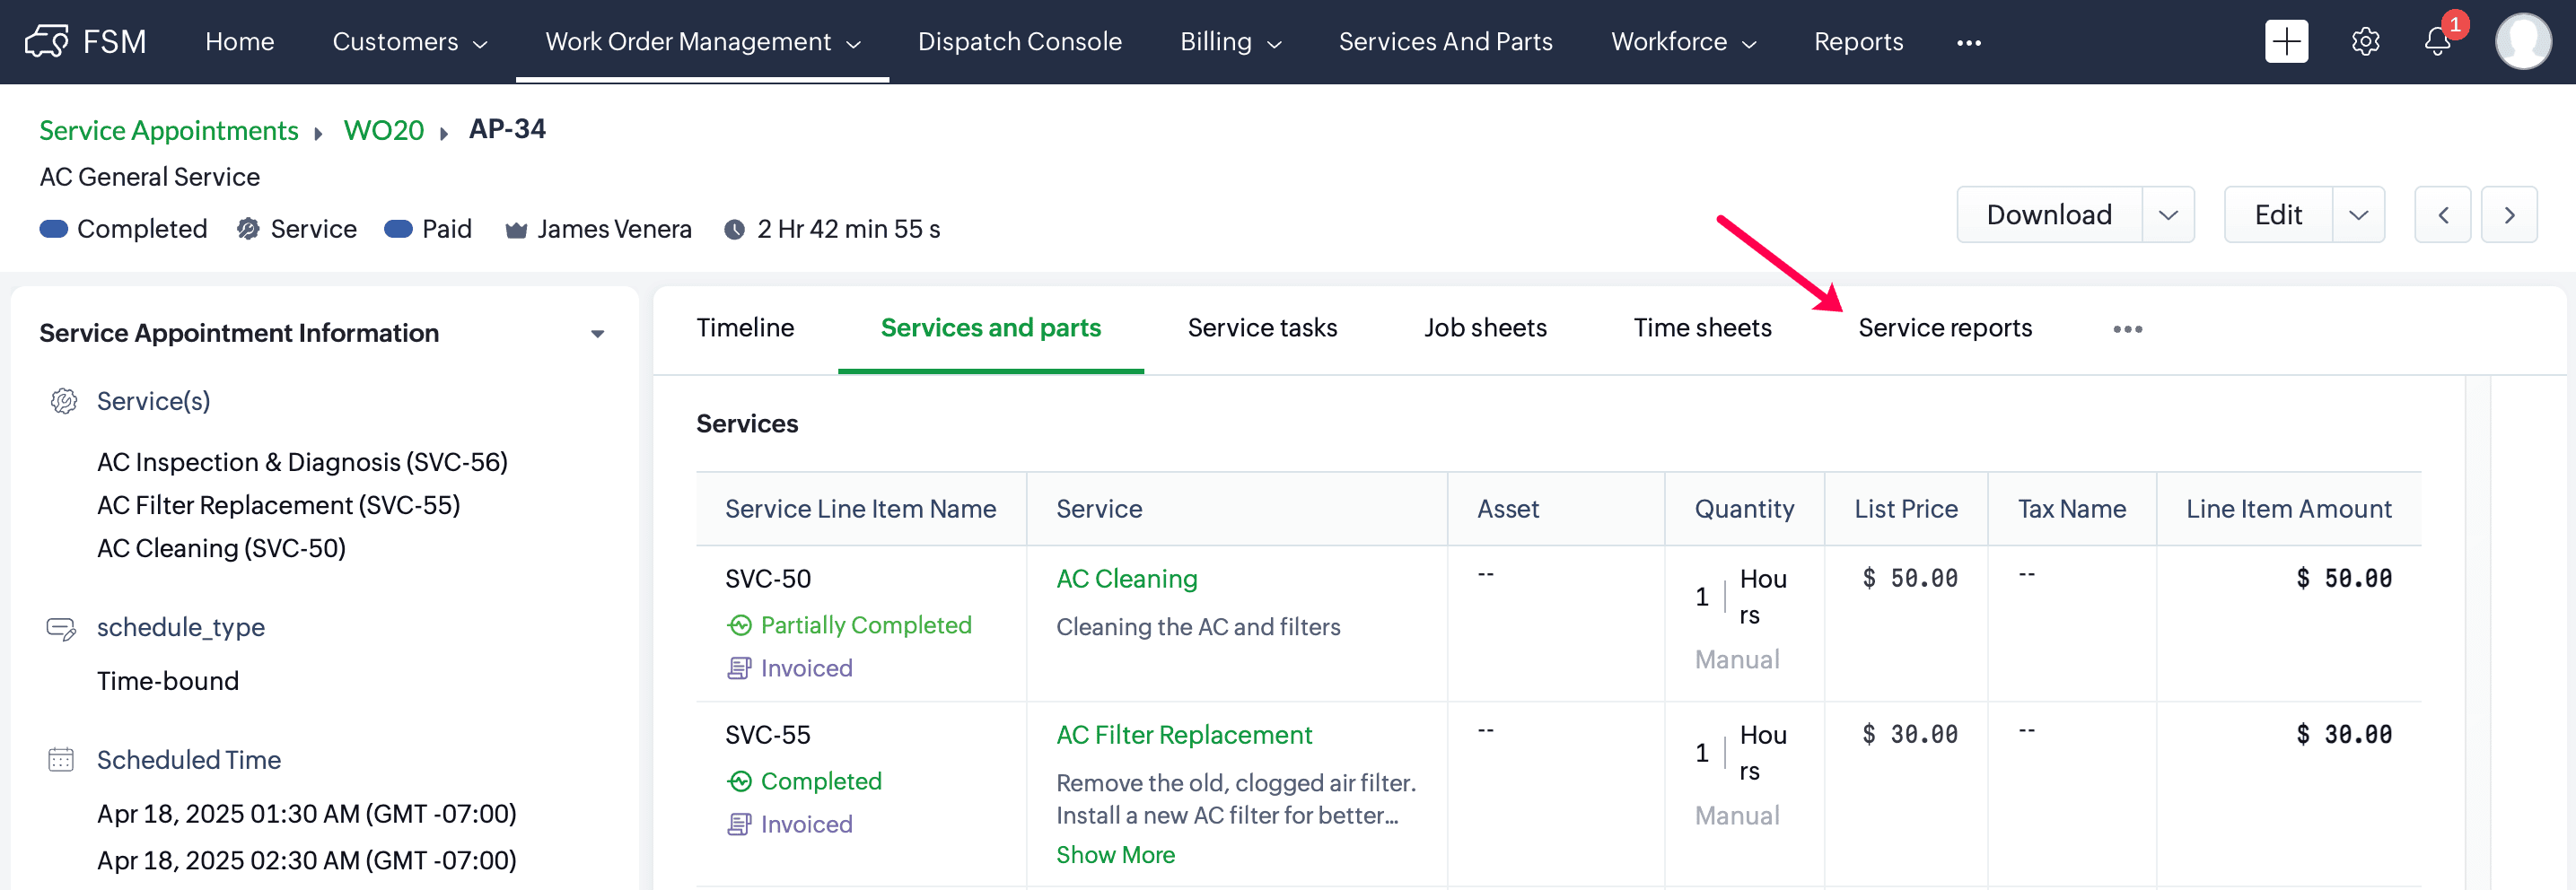Viewport: 2576px width, 890px height.
Task: Collapse Service Appointment Information section
Action: pyautogui.click(x=597, y=334)
